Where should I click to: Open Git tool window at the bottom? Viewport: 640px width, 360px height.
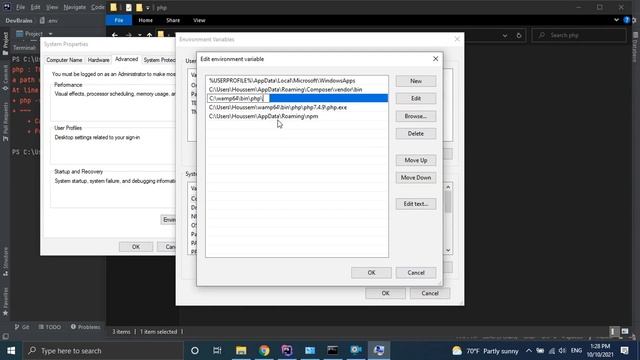22,327
